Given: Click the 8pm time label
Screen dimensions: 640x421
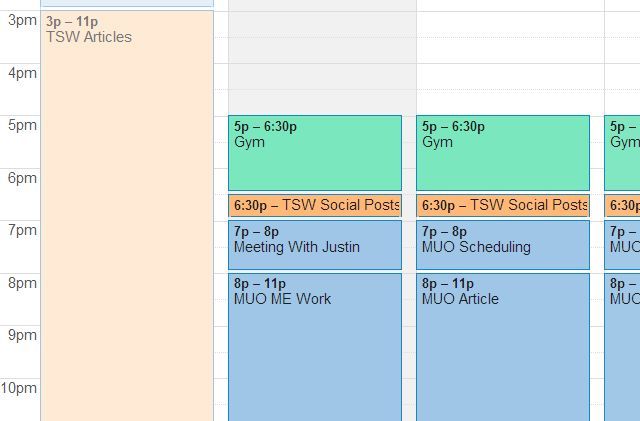Looking at the screenshot, I should click(22, 283).
